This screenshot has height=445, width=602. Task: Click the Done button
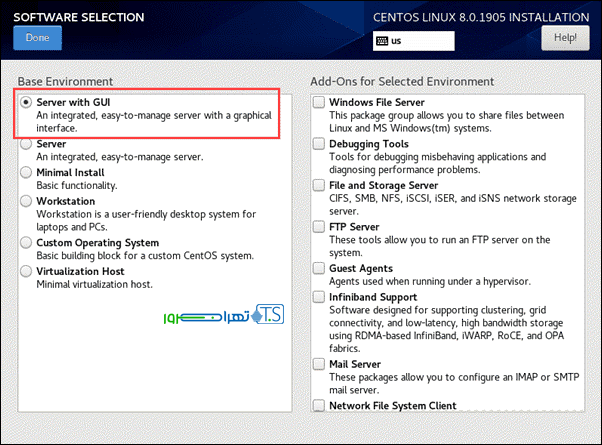point(37,38)
